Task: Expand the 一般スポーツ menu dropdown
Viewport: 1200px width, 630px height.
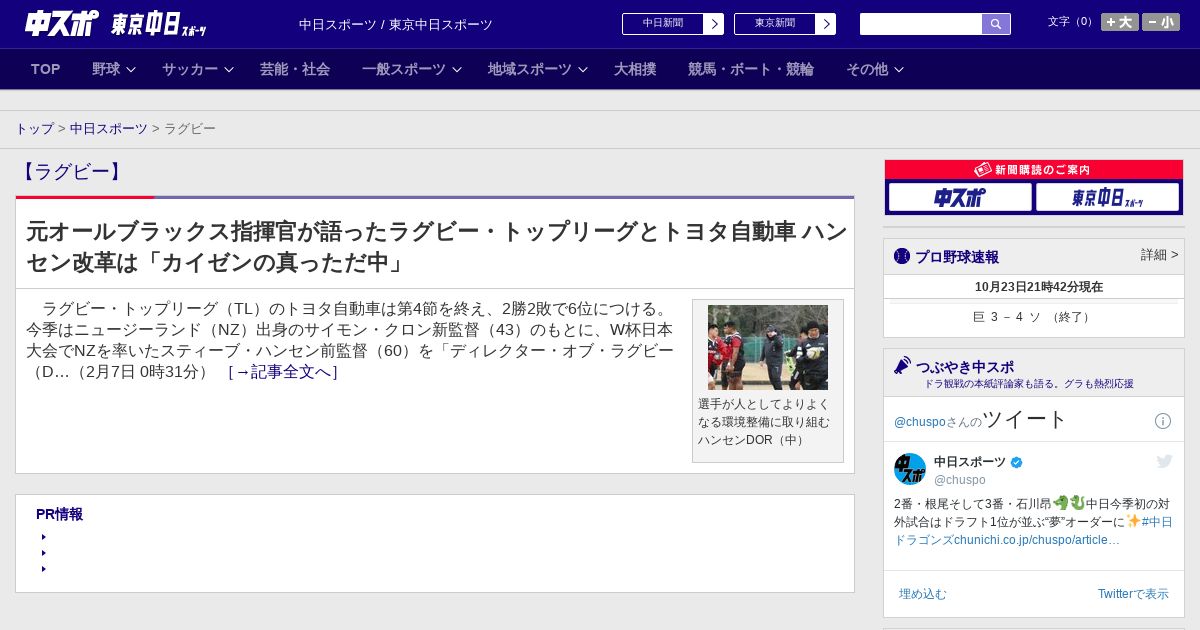Action: pos(412,69)
